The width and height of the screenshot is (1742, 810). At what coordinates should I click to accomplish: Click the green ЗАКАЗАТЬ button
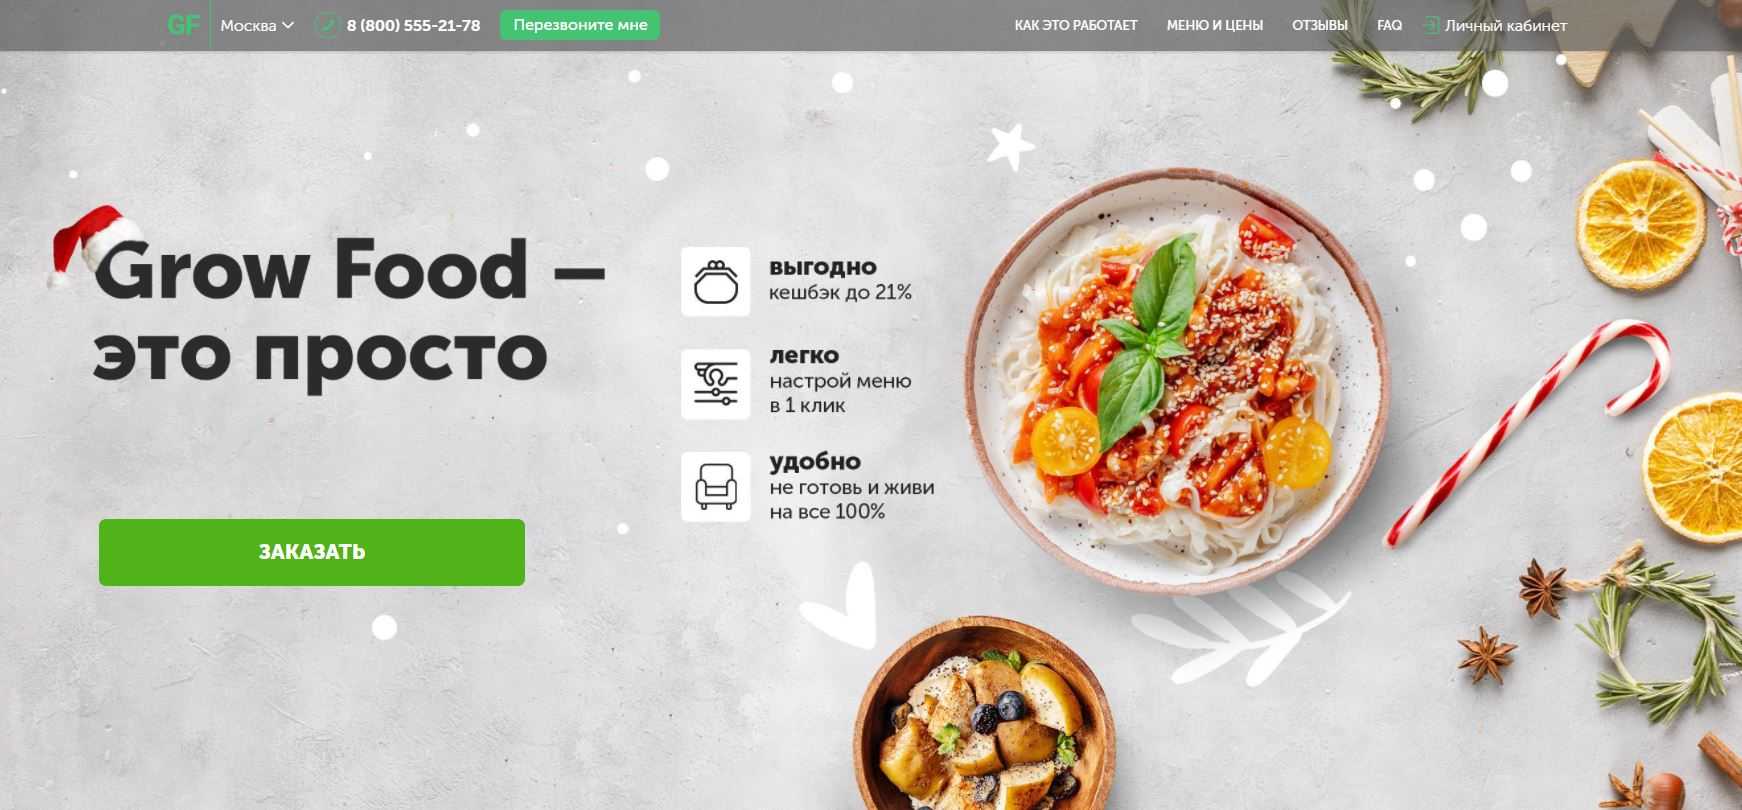(312, 552)
